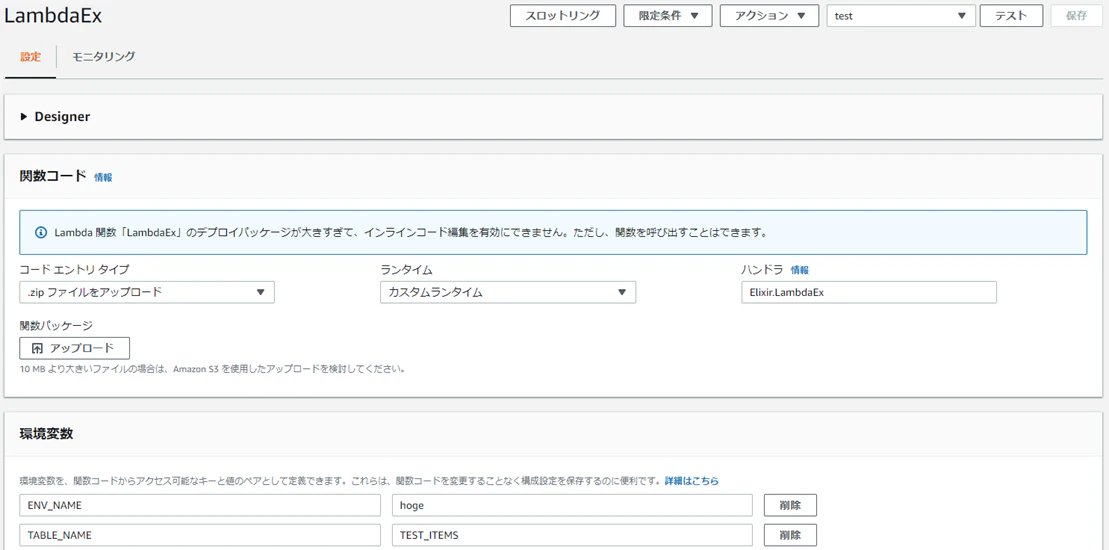Open the 限定条件 dropdown menu

tap(668, 16)
